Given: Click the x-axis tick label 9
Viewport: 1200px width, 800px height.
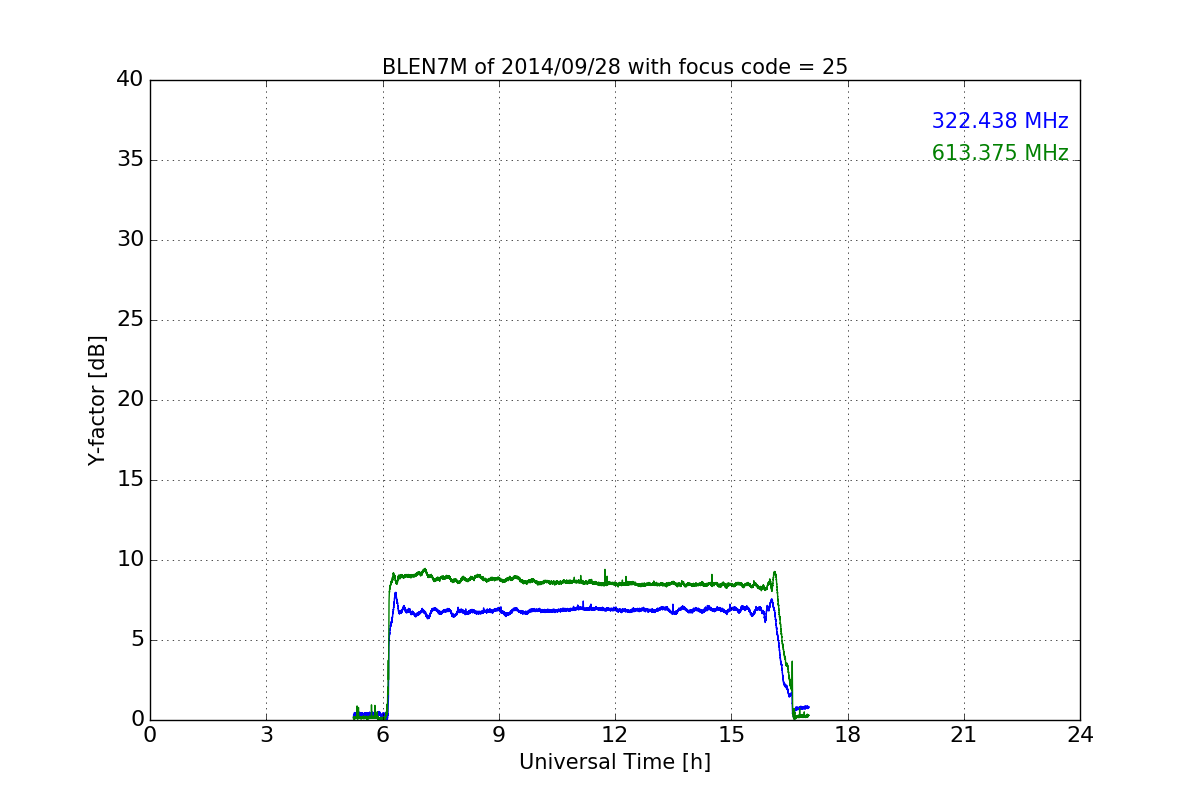Looking at the screenshot, I should coord(499,735).
